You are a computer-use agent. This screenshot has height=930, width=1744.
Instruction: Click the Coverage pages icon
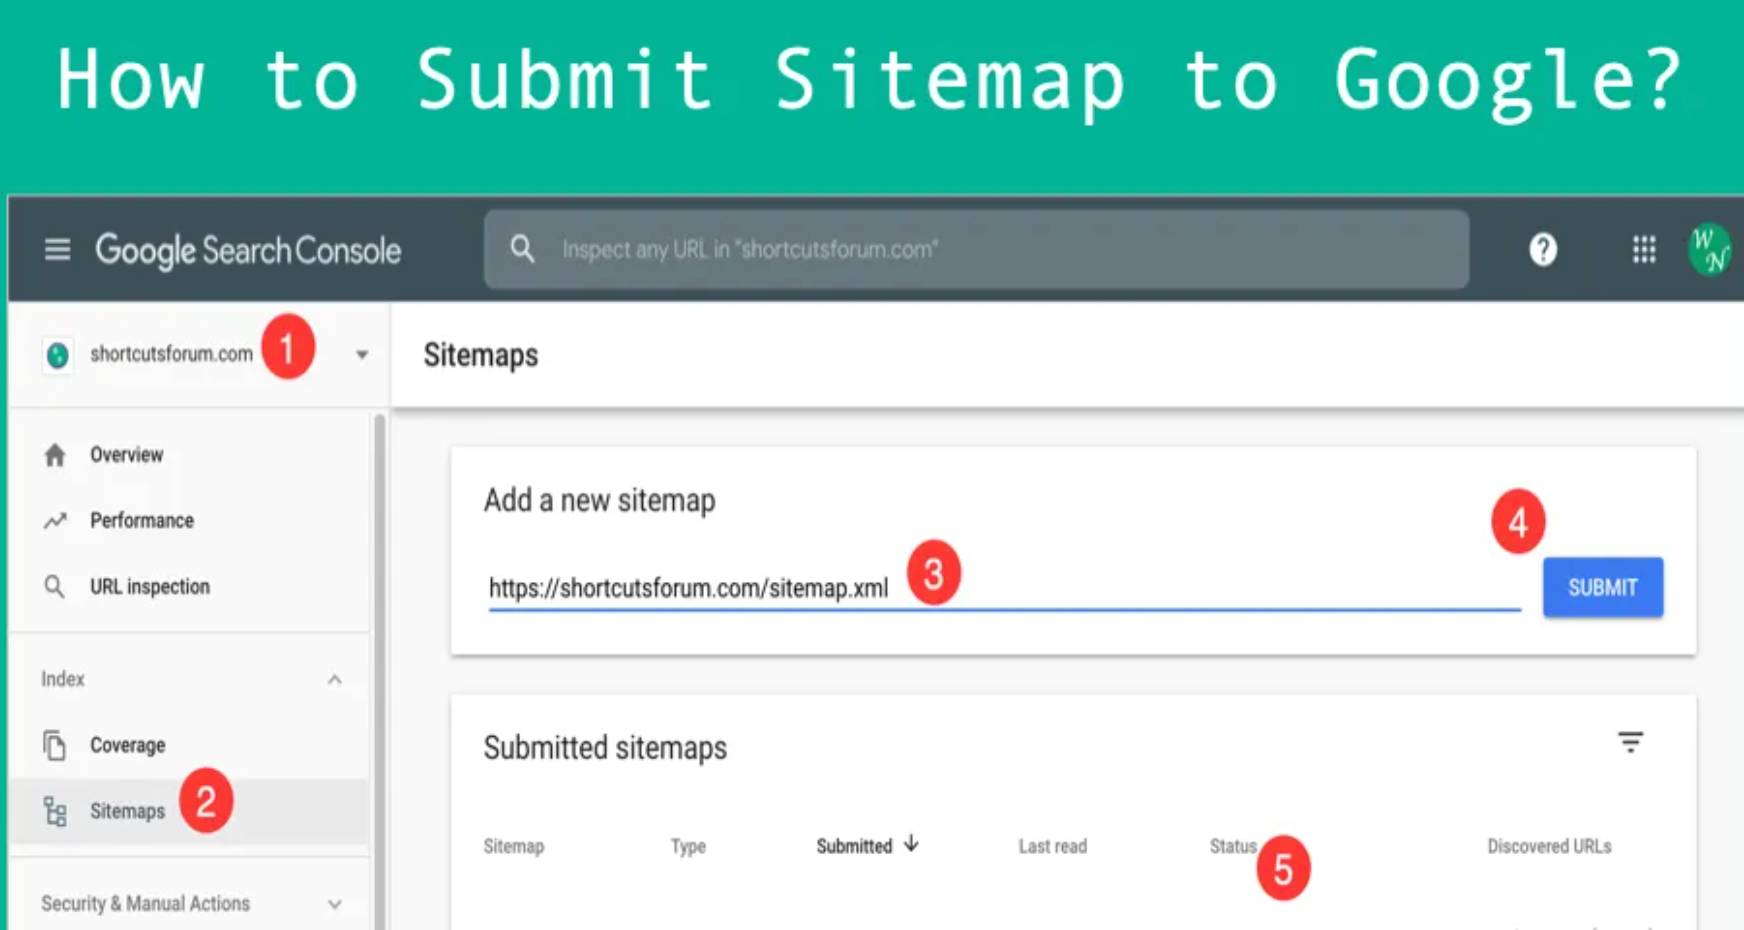tap(55, 745)
